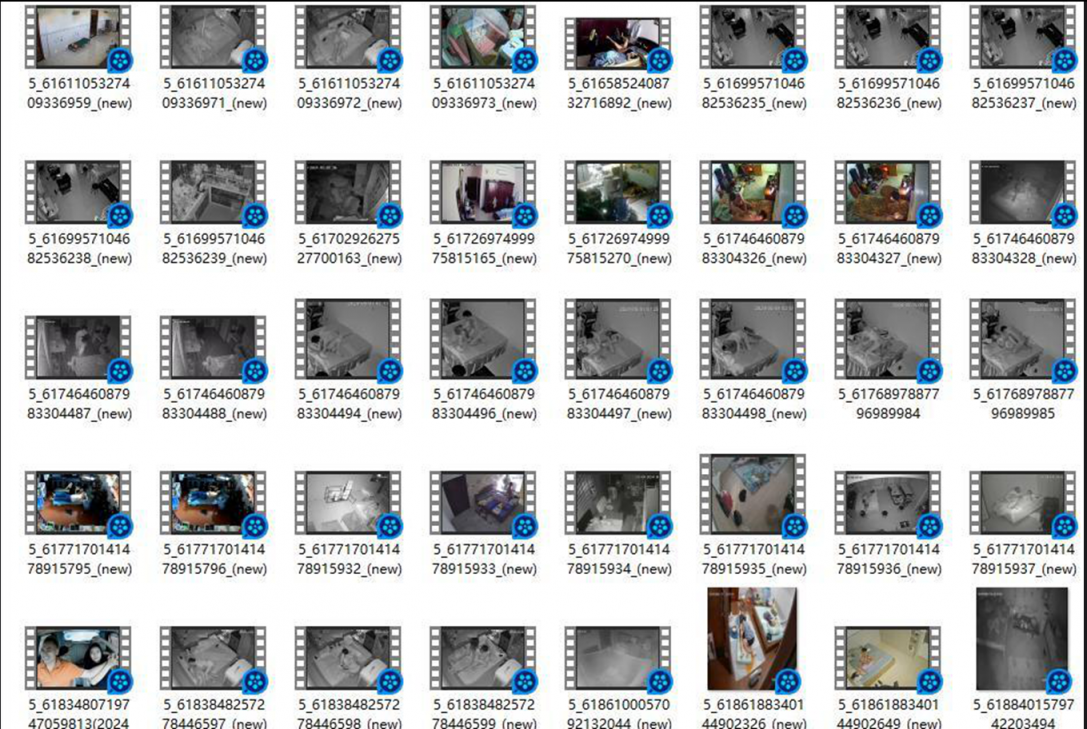This screenshot has width=1087, height=729.
Task: Click thumbnail of file ending in 44902649
Action: coord(888,660)
